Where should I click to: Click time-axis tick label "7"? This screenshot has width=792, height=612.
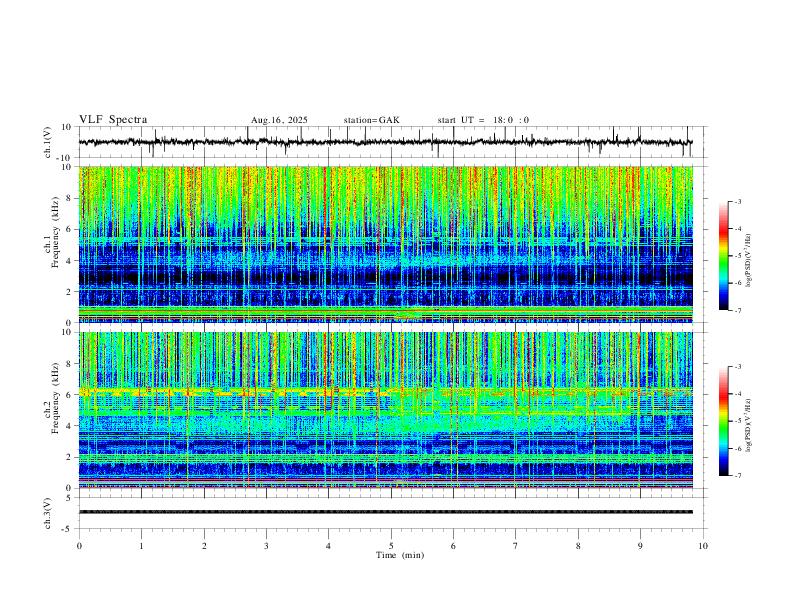click(516, 546)
